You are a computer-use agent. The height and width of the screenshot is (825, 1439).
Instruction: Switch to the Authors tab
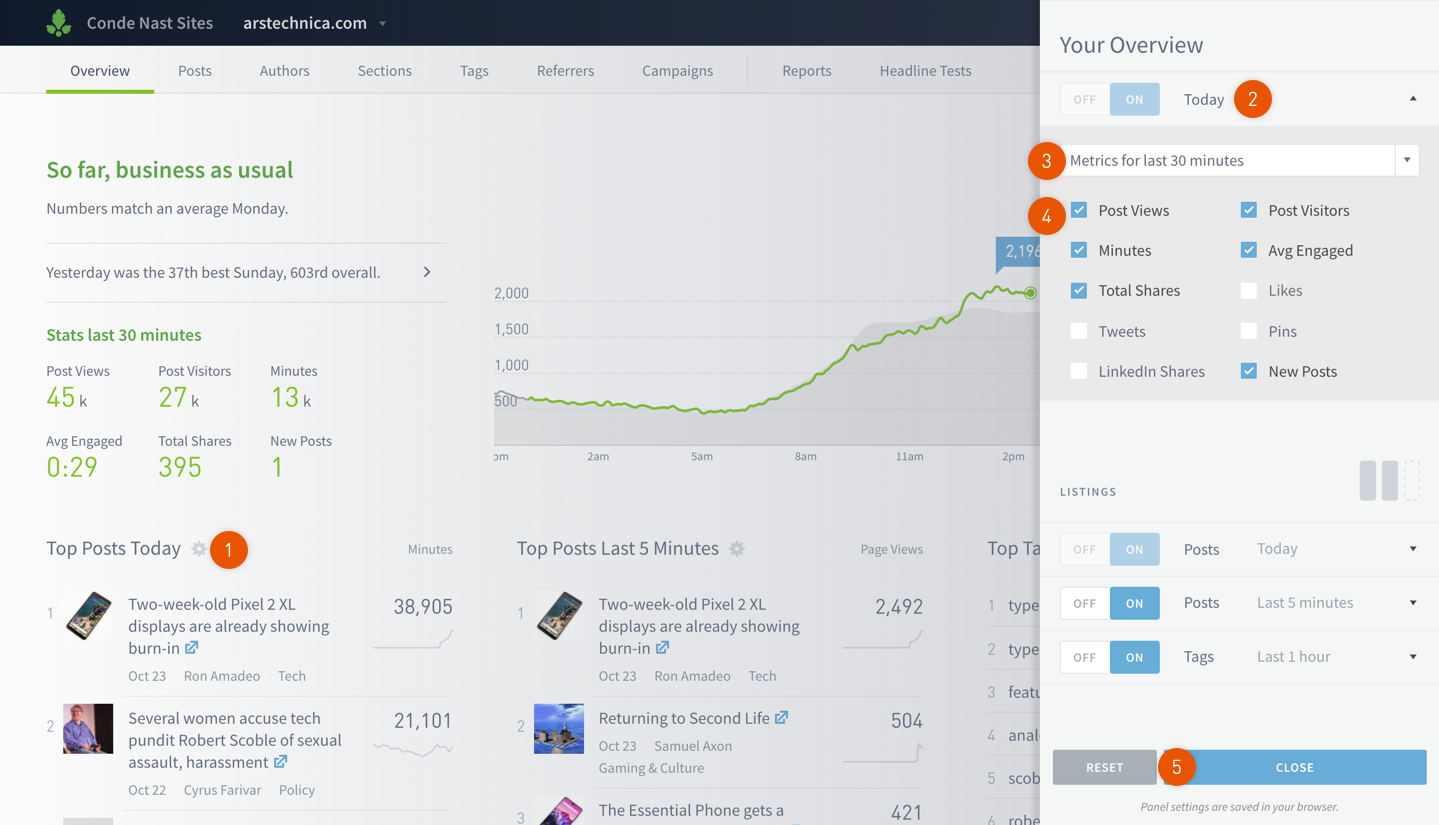tap(285, 71)
